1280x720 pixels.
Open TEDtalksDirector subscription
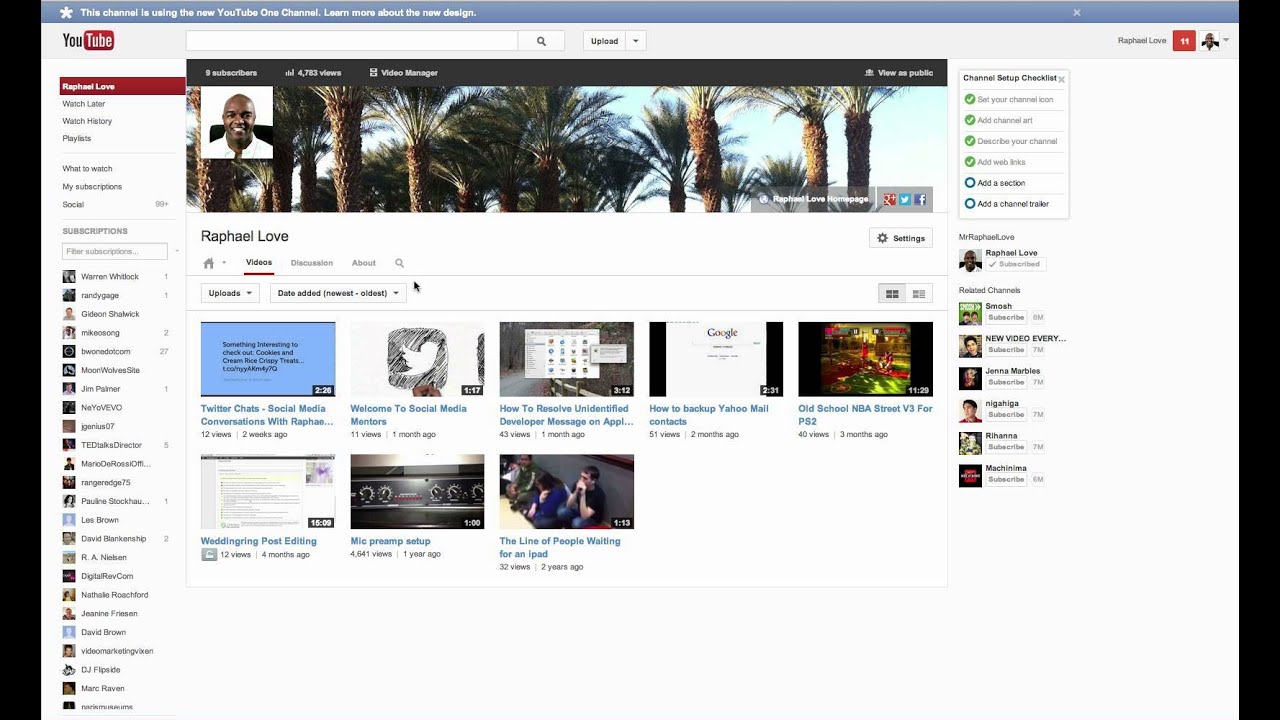point(112,445)
